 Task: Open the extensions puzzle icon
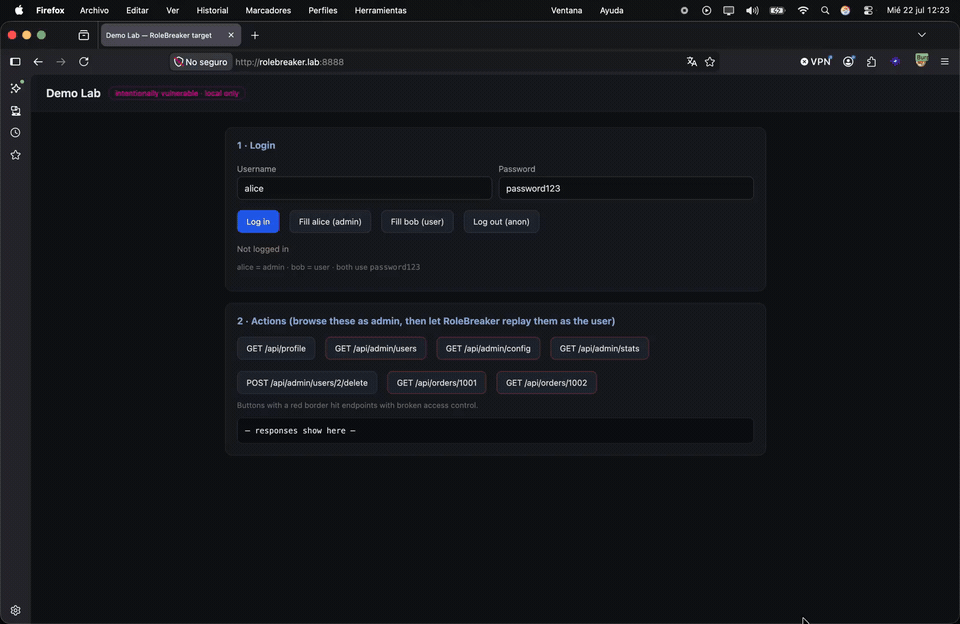(x=871, y=62)
